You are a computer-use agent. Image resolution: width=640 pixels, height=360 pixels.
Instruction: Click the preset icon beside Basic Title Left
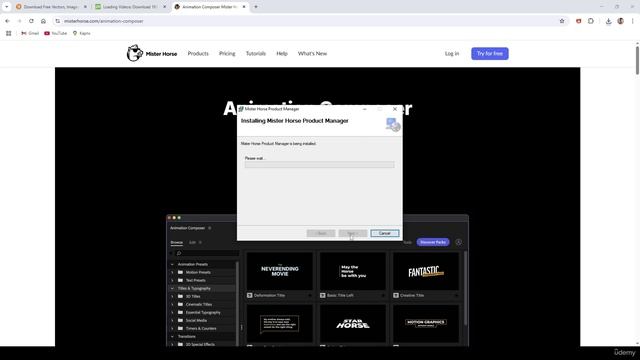(323, 295)
